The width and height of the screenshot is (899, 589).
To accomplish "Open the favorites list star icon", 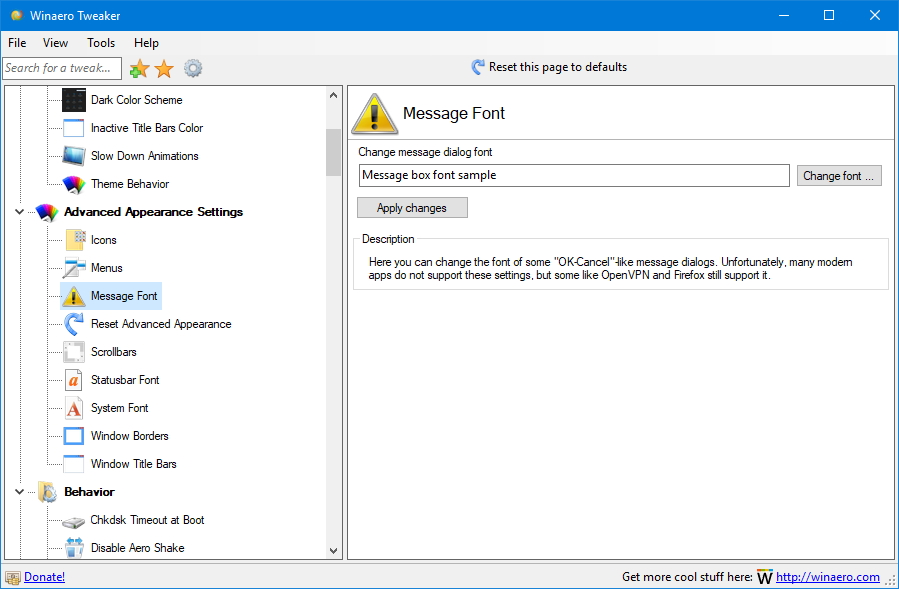I will click(164, 69).
